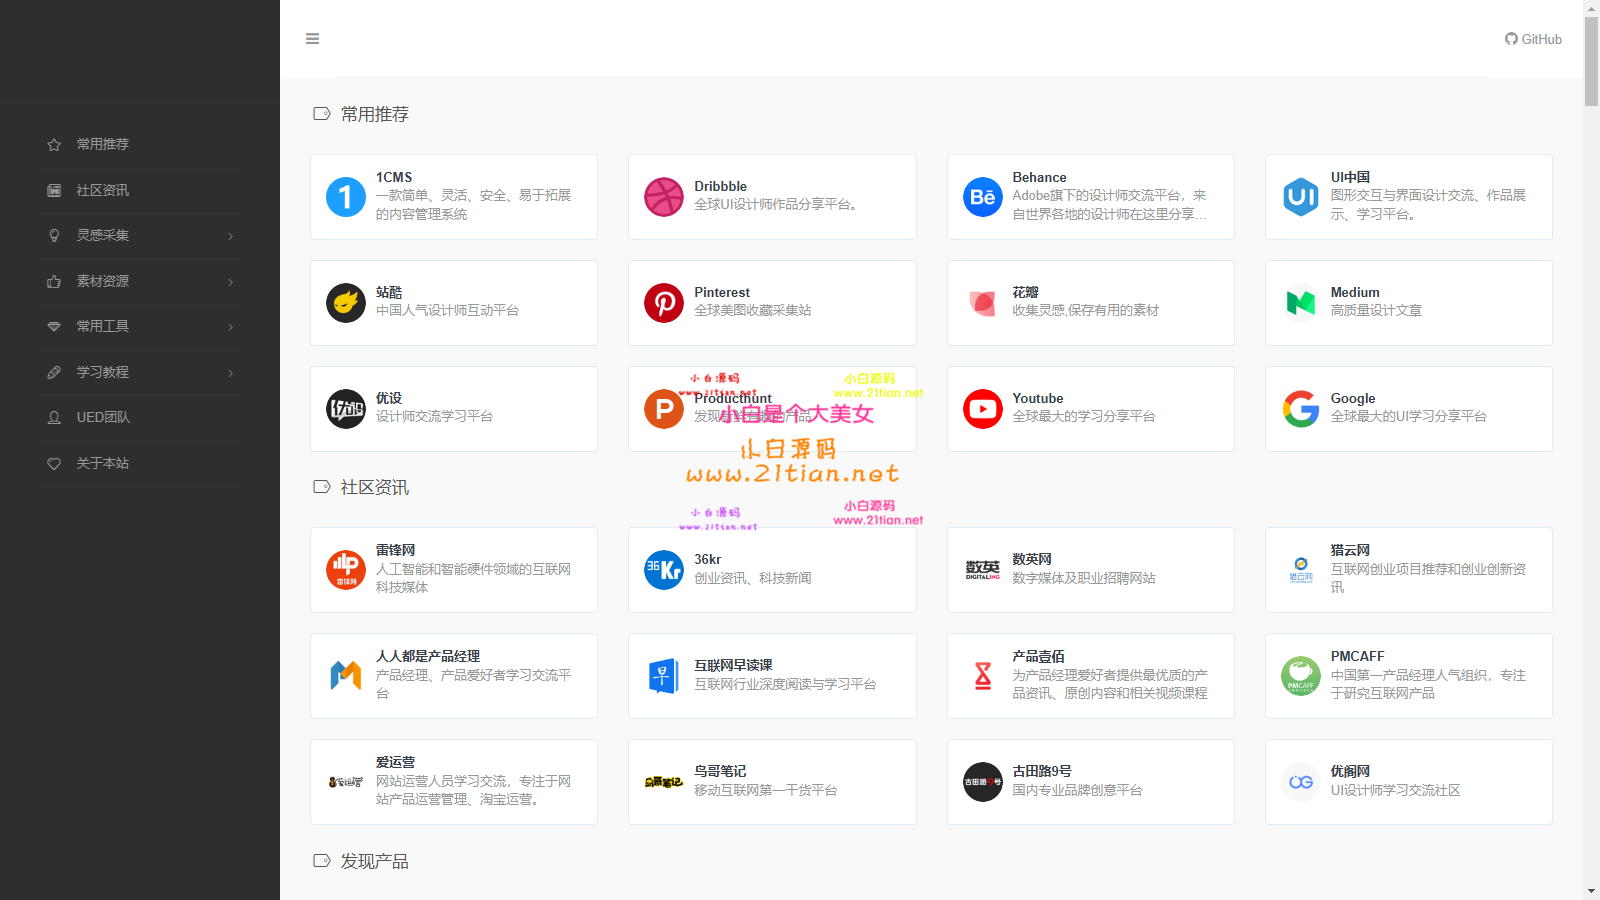
Task: Expand the 灵感采集 sidebar submenu arrow
Action: [x=231, y=236]
